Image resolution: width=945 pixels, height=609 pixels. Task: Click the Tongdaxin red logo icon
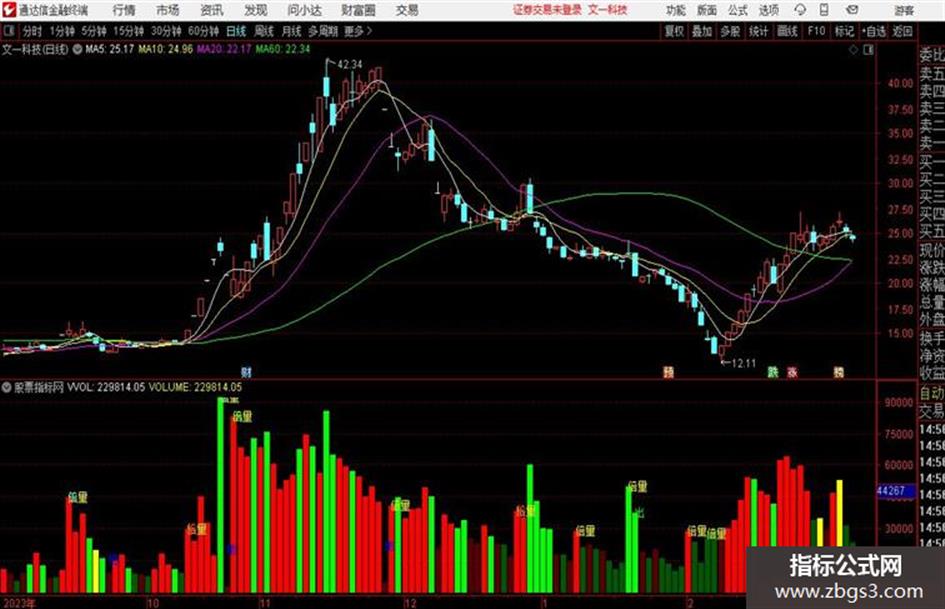pyautogui.click(x=9, y=10)
